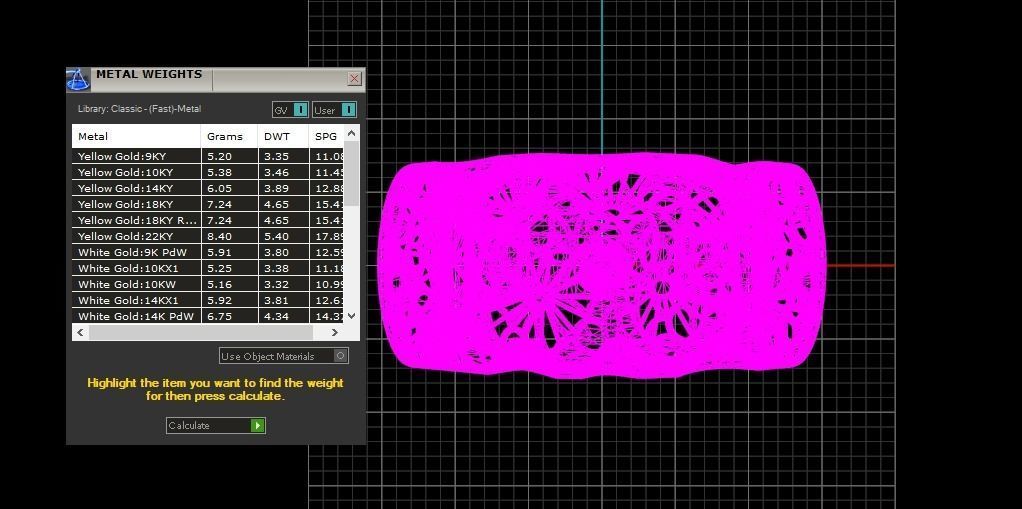Close the Metal Weights panel
The image size is (1022, 509).
click(x=354, y=79)
